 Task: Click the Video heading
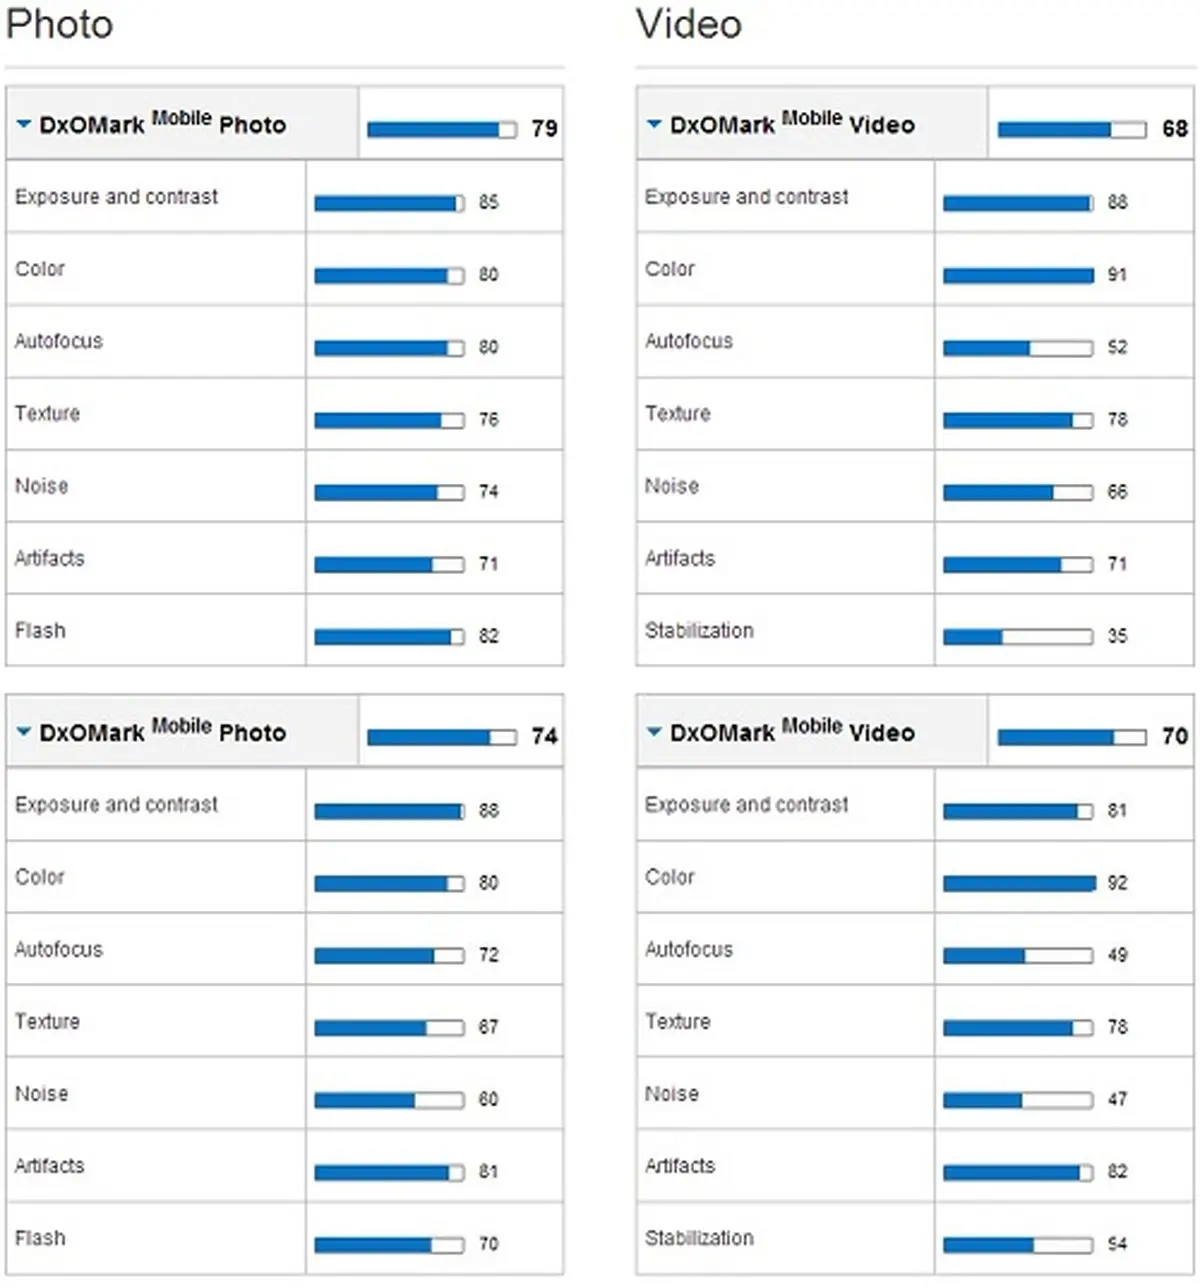click(689, 24)
